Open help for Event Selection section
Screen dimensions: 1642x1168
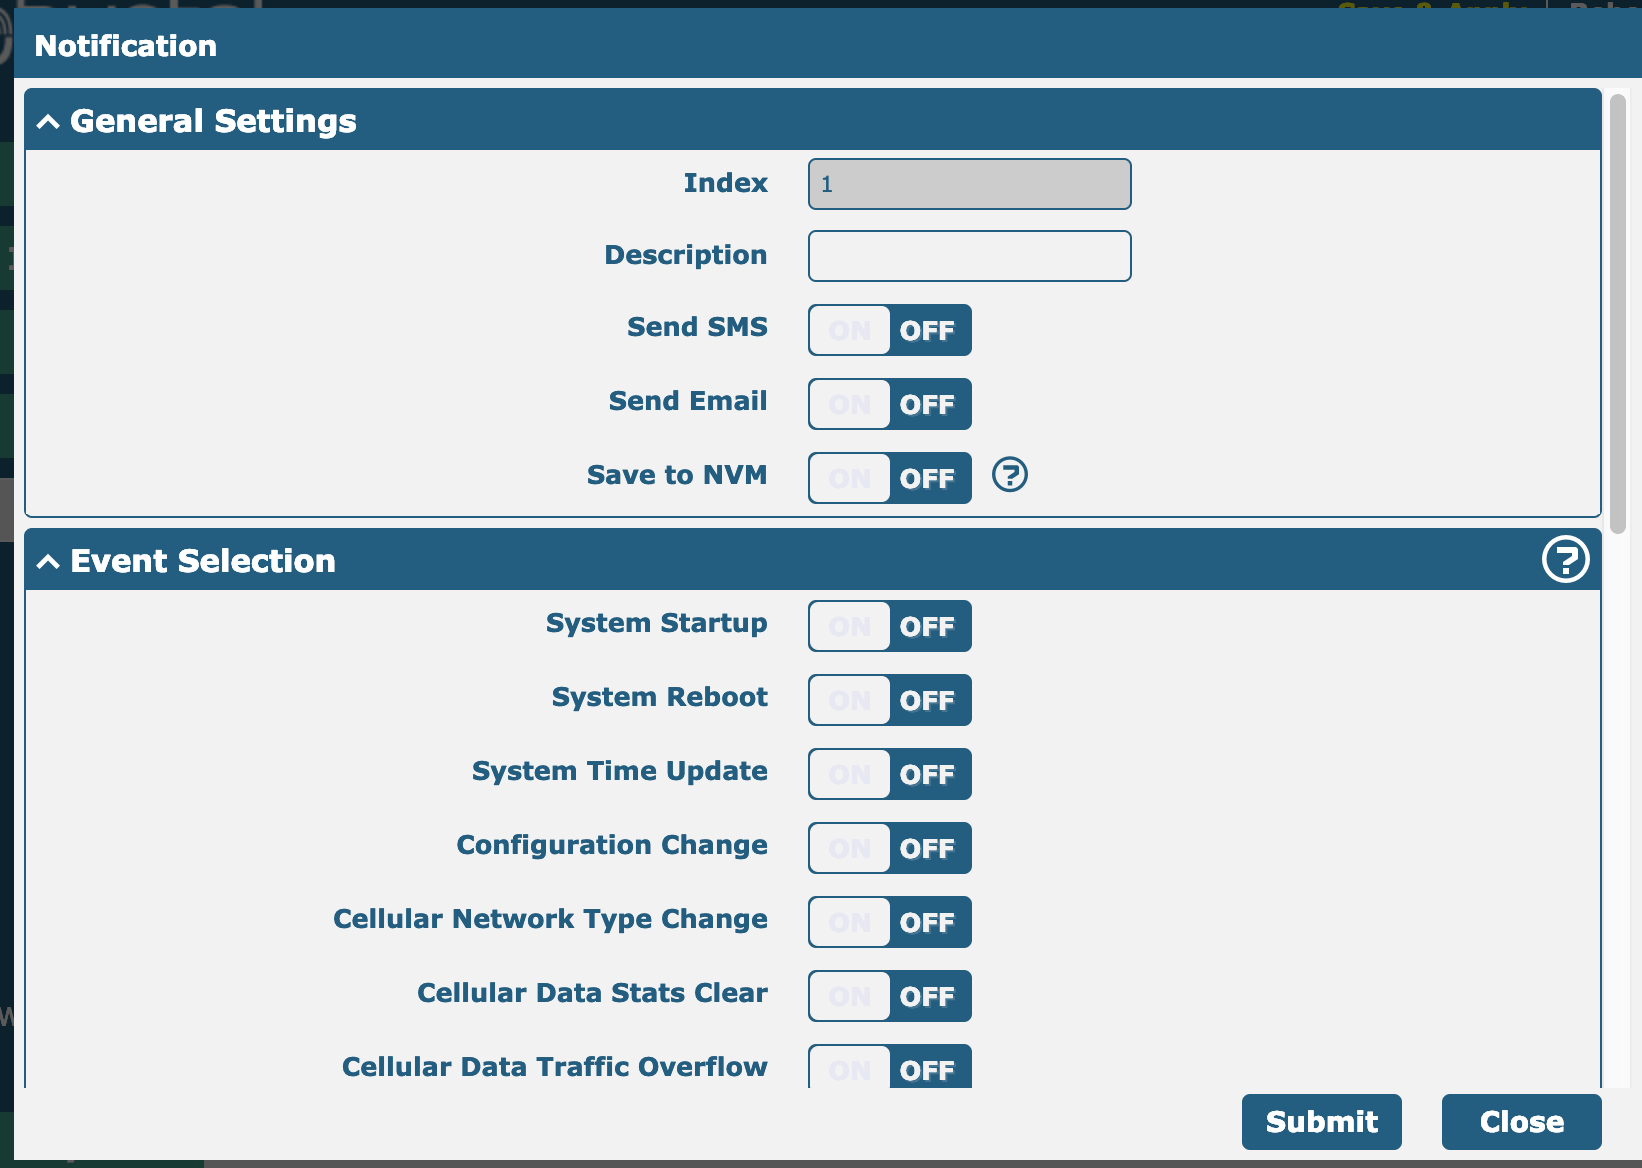click(x=1565, y=559)
